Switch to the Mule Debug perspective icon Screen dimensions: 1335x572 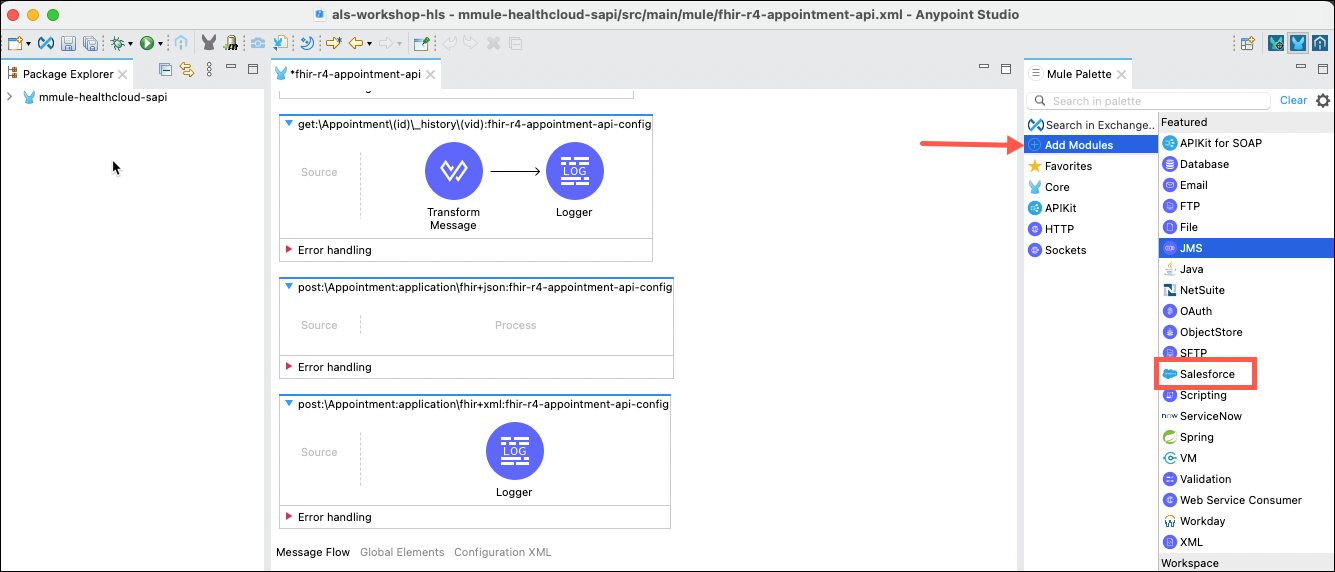[1276, 43]
